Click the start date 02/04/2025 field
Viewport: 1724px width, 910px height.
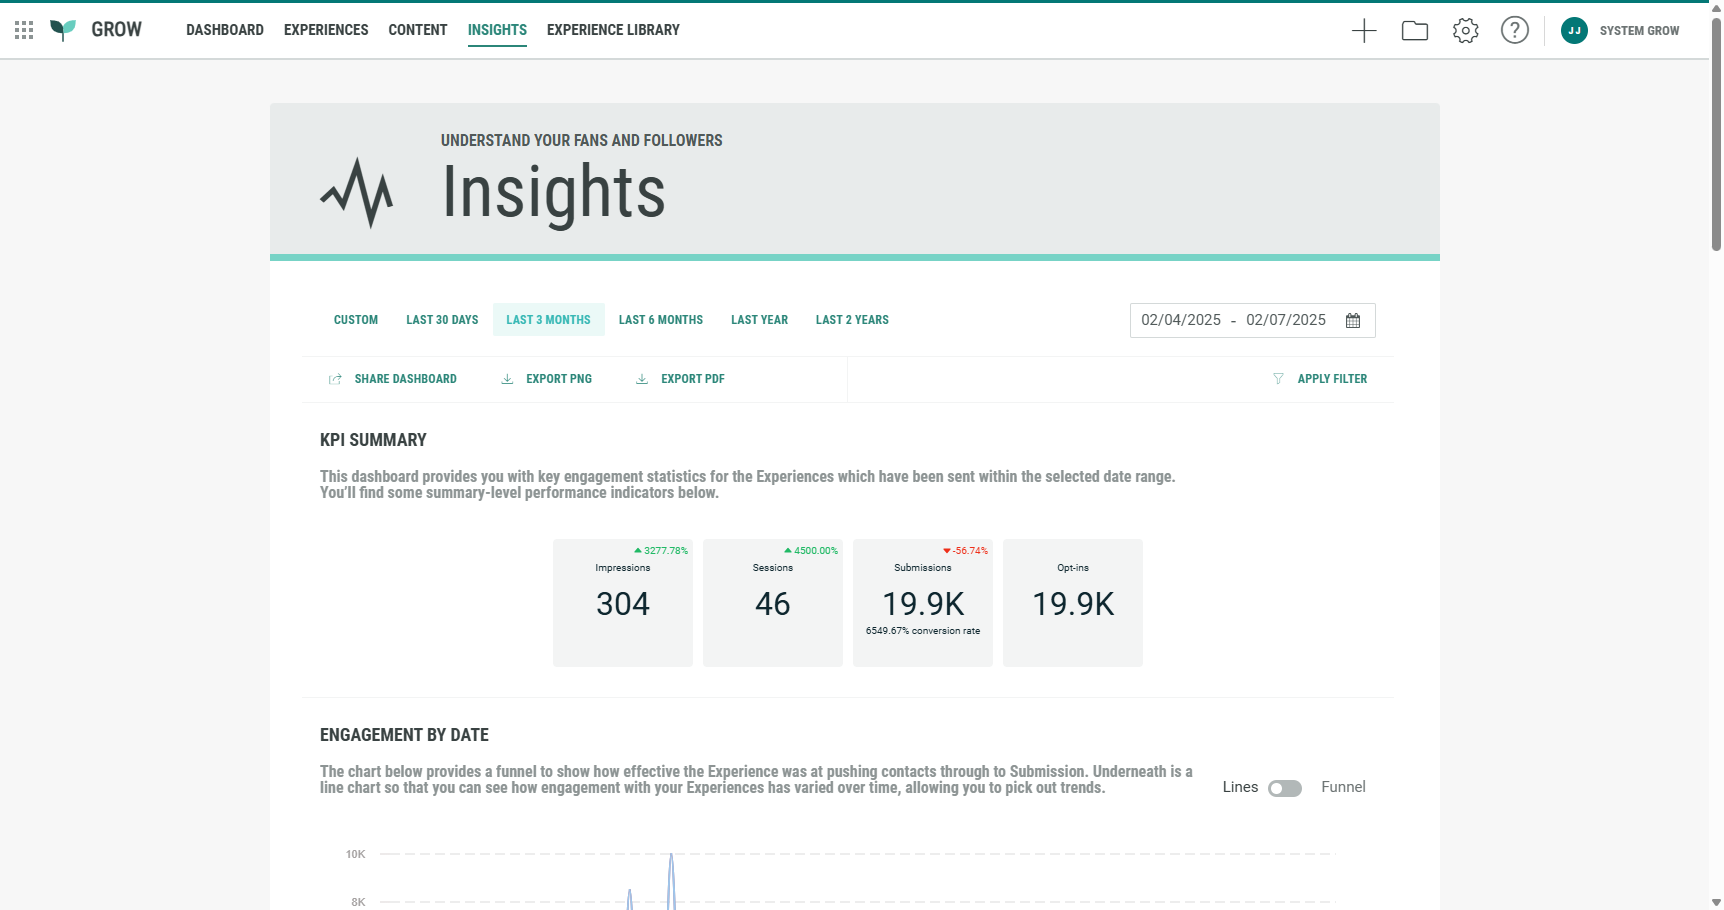(x=1181, y=320)
